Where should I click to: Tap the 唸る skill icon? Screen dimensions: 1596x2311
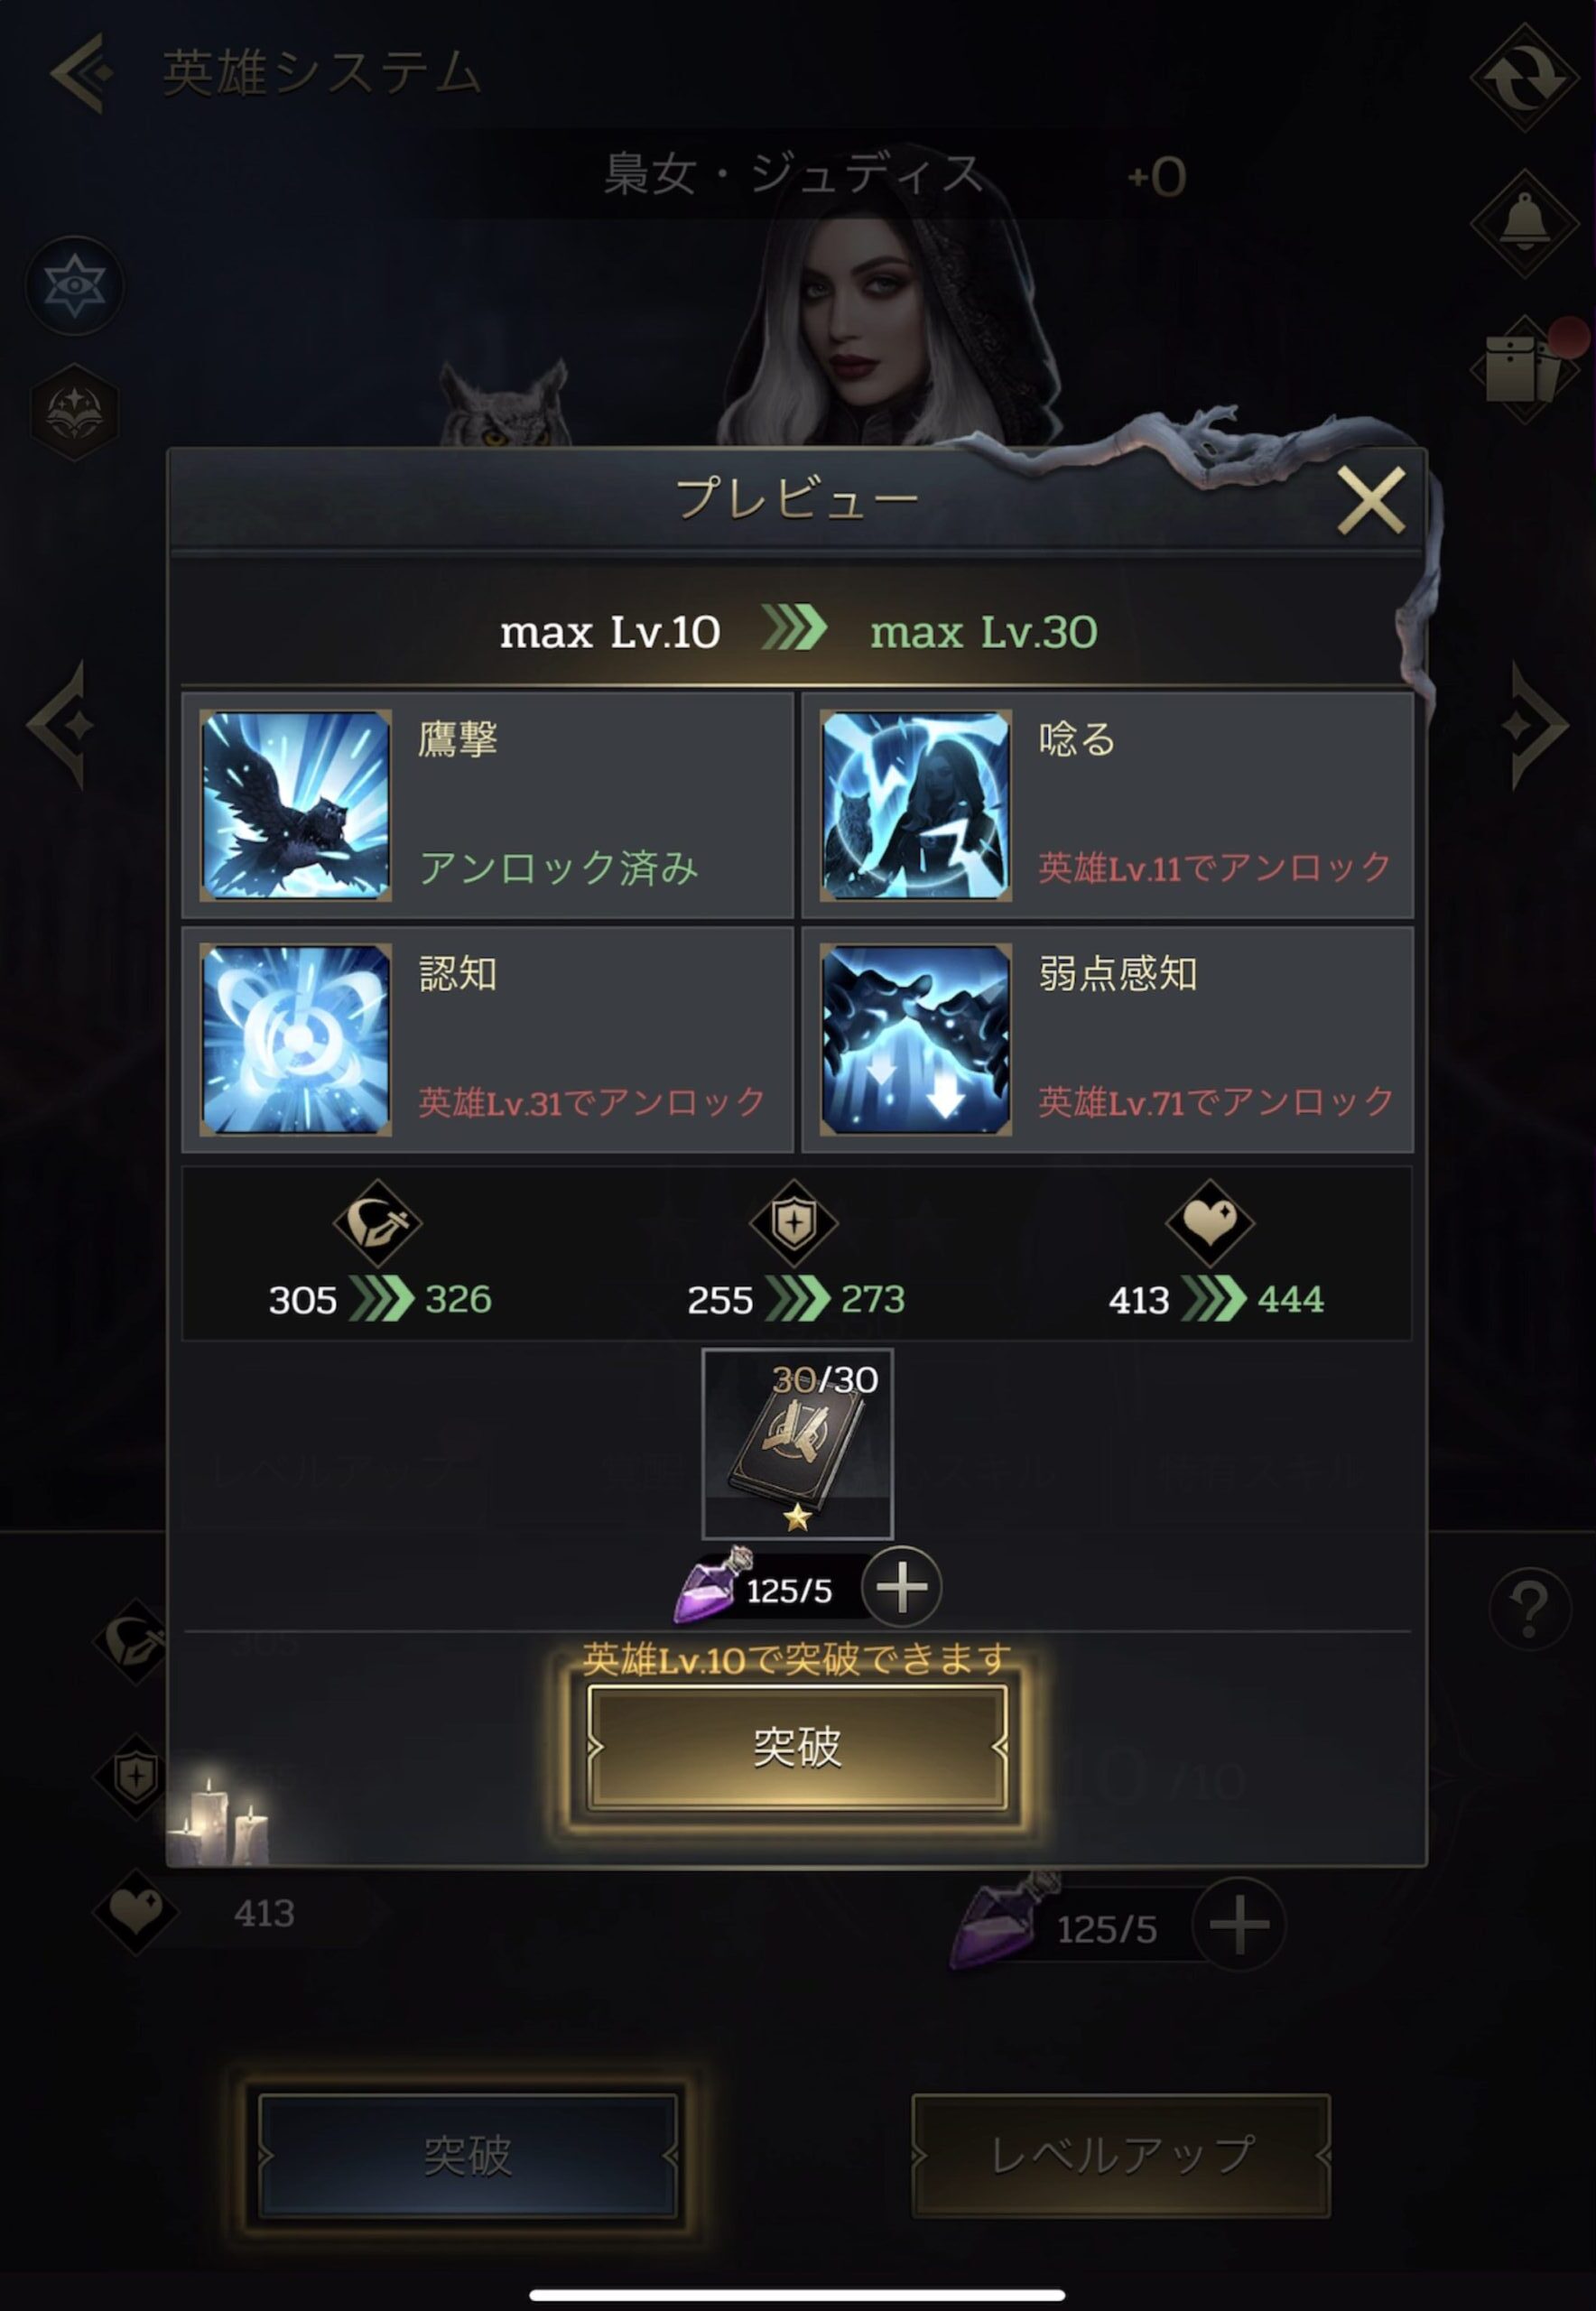click(x=915, y=805)
